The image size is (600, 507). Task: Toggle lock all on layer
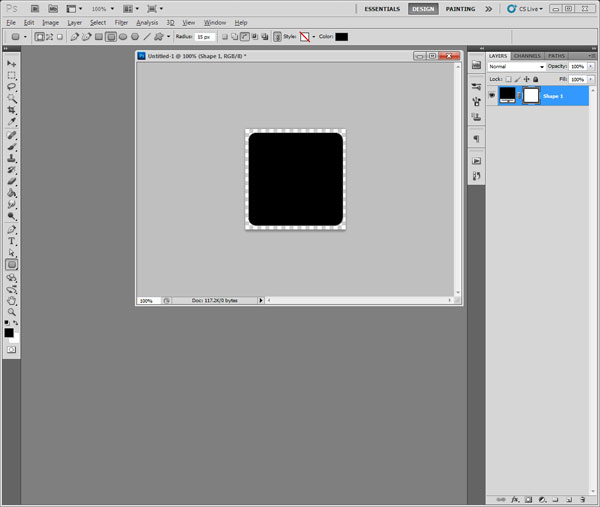[x=536, y=79]
